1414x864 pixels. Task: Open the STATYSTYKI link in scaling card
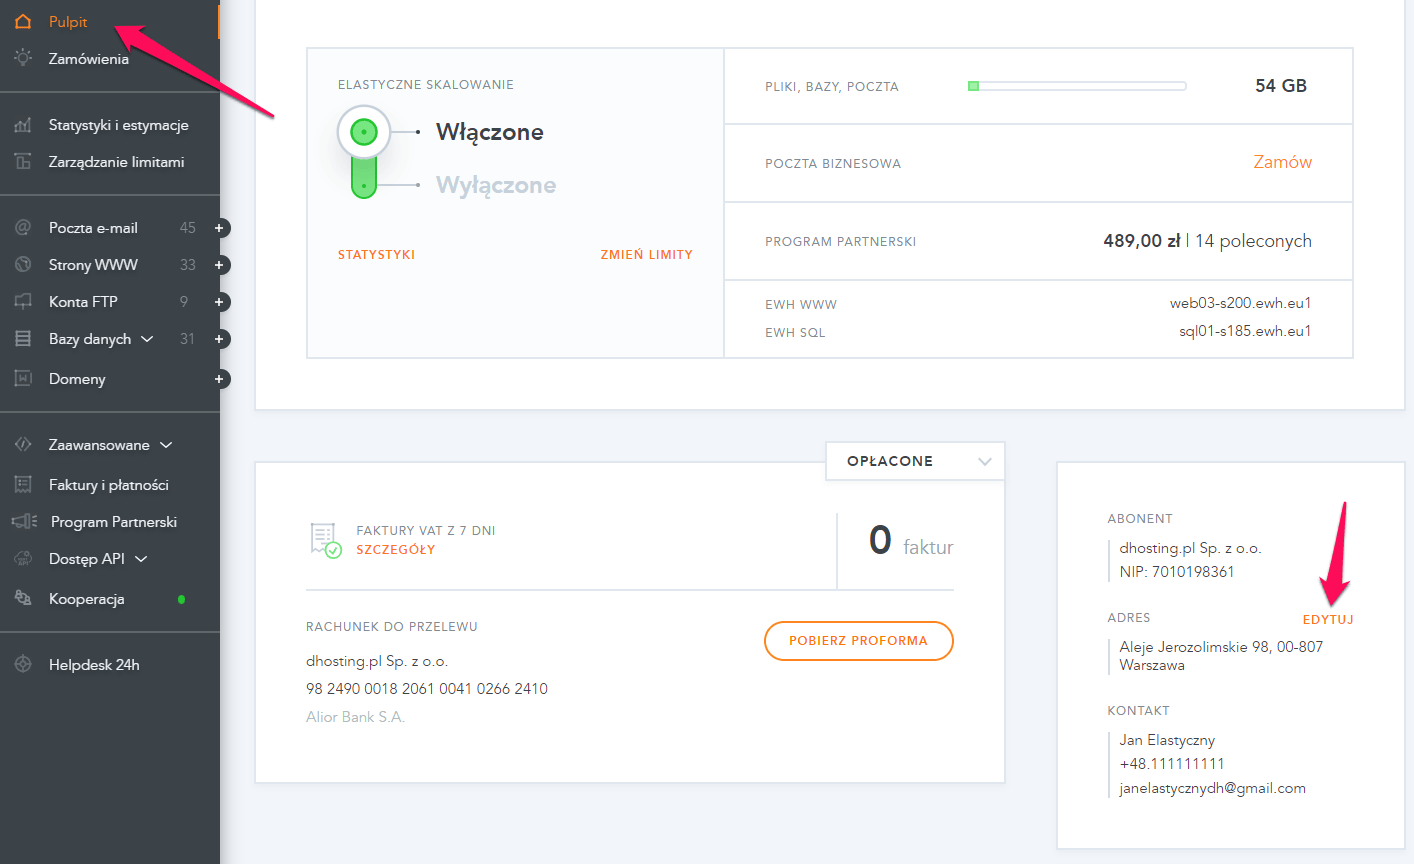pos(376,255)
